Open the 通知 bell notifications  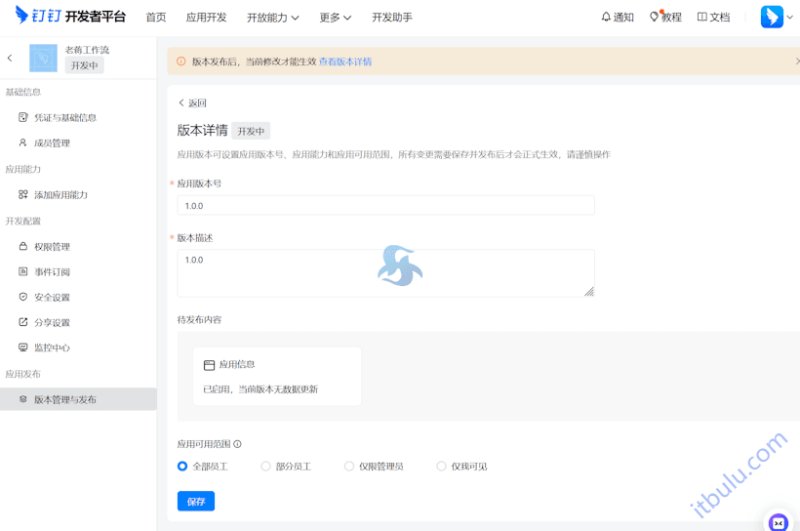pyautogui.click(x=617, y=17)
